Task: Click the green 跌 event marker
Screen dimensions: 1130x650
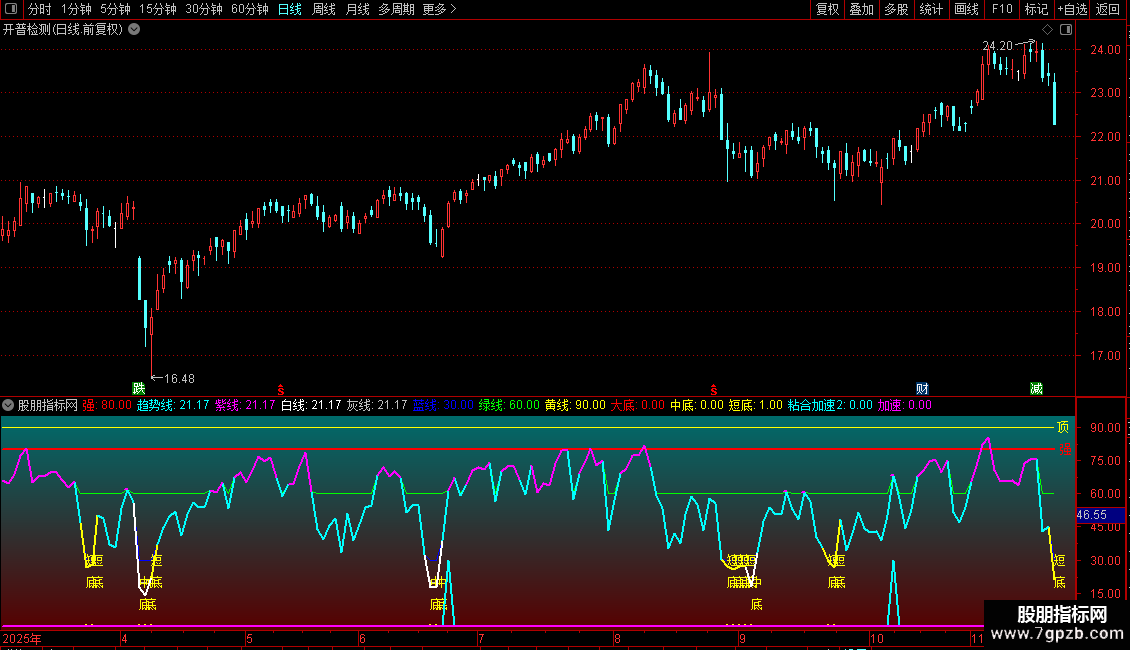Action: pyautogui.click(x=138, y=388)
